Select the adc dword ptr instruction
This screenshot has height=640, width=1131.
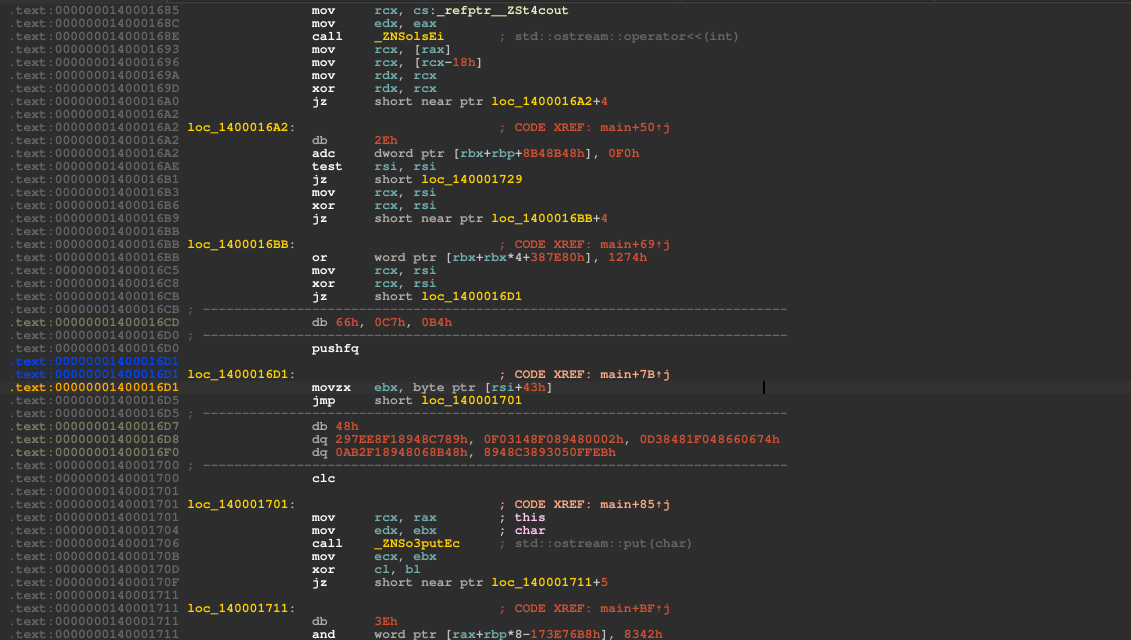475,154
